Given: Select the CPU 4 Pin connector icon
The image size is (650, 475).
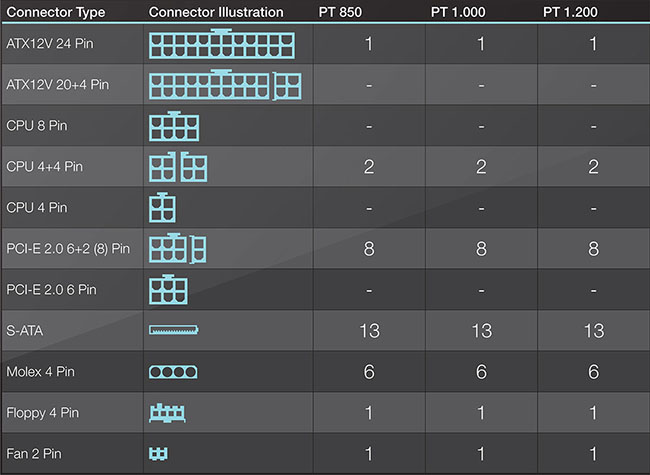Looking at the screenshot, I should pos(162,207).
